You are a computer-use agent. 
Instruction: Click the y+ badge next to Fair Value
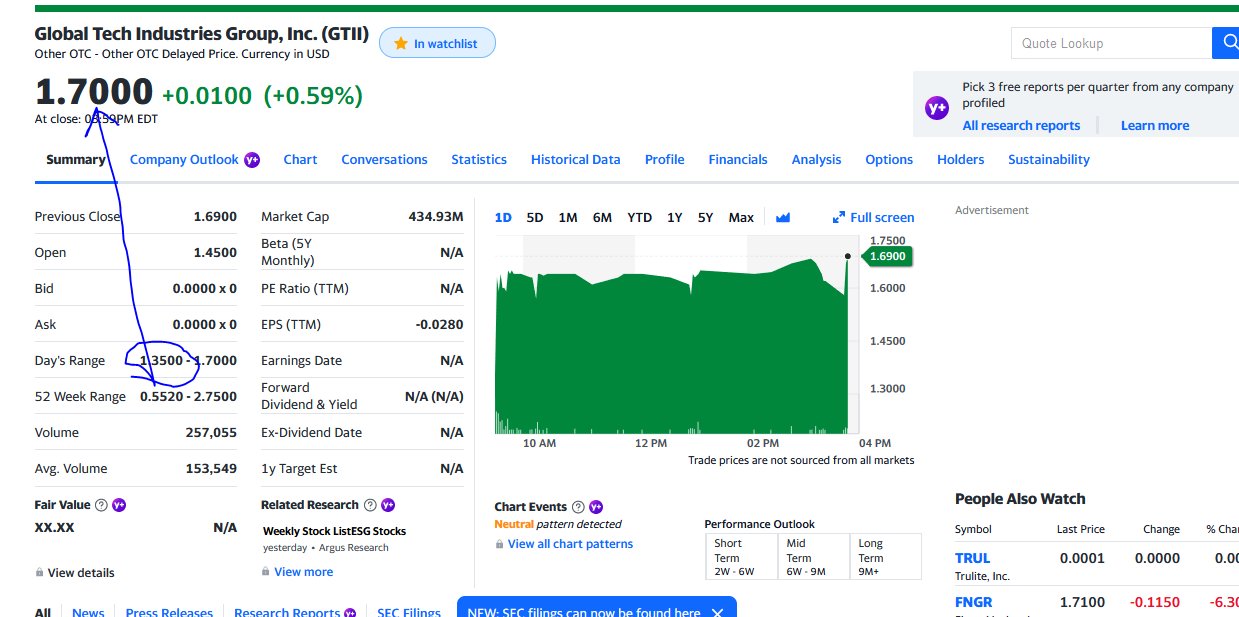(120, 505)
